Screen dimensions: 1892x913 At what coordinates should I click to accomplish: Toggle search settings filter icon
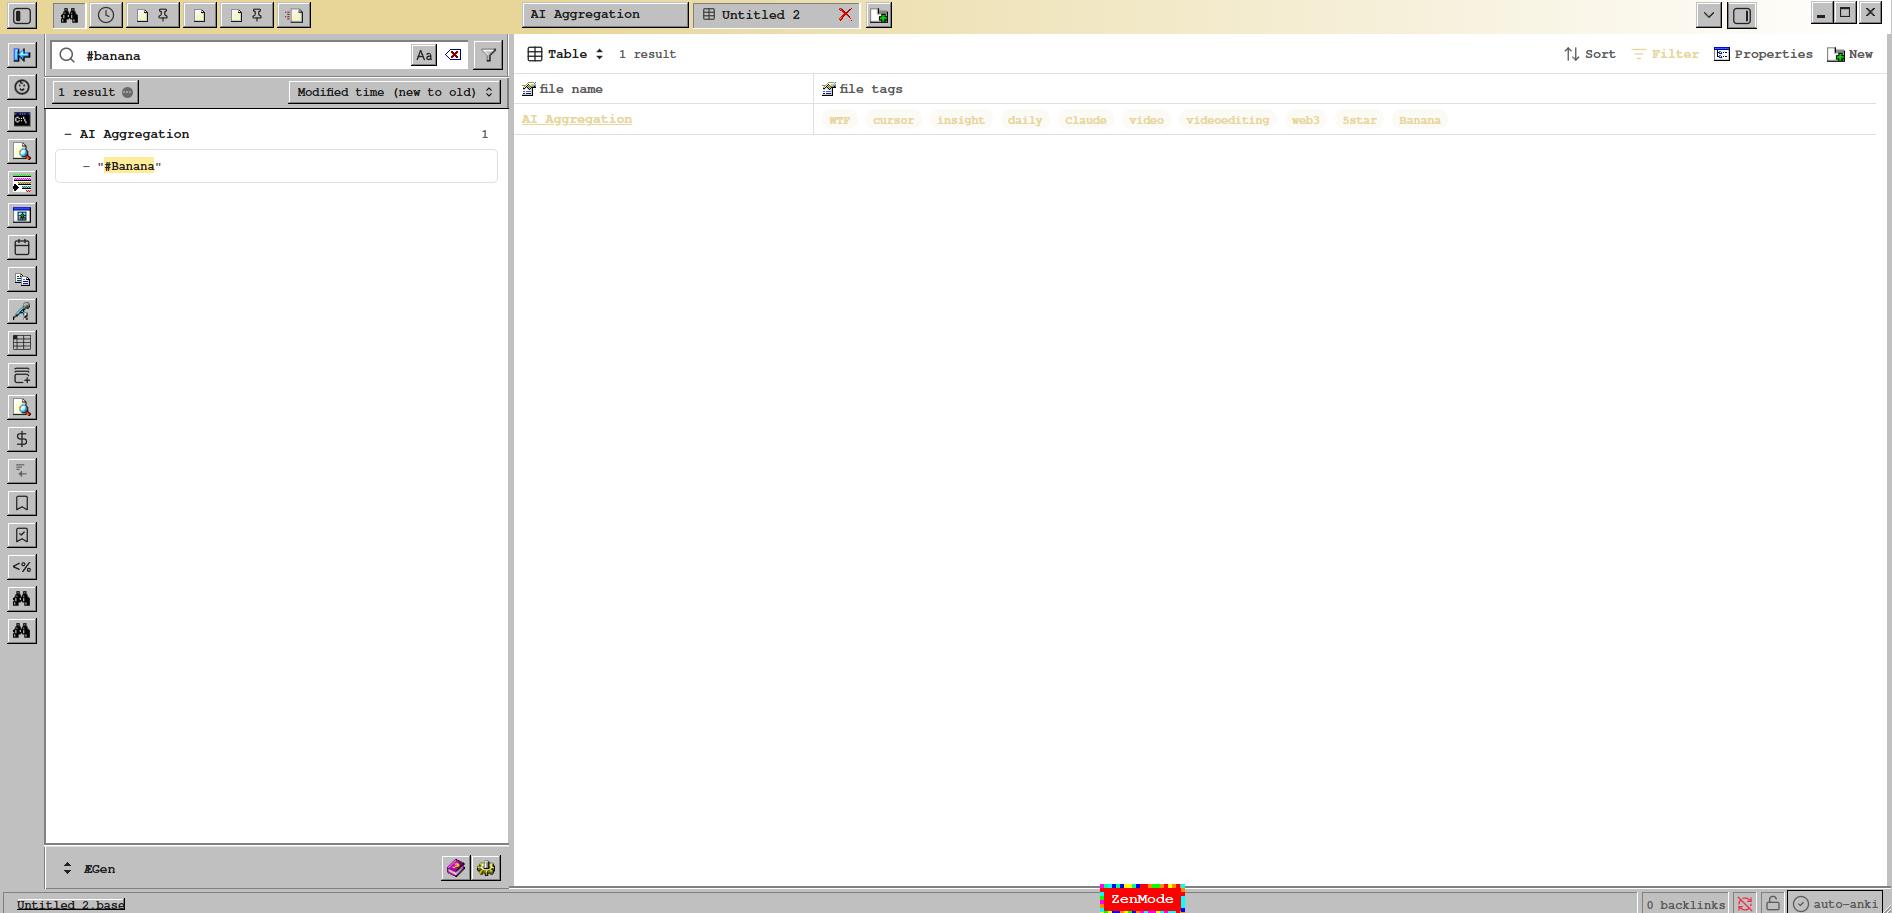[488, 55]
